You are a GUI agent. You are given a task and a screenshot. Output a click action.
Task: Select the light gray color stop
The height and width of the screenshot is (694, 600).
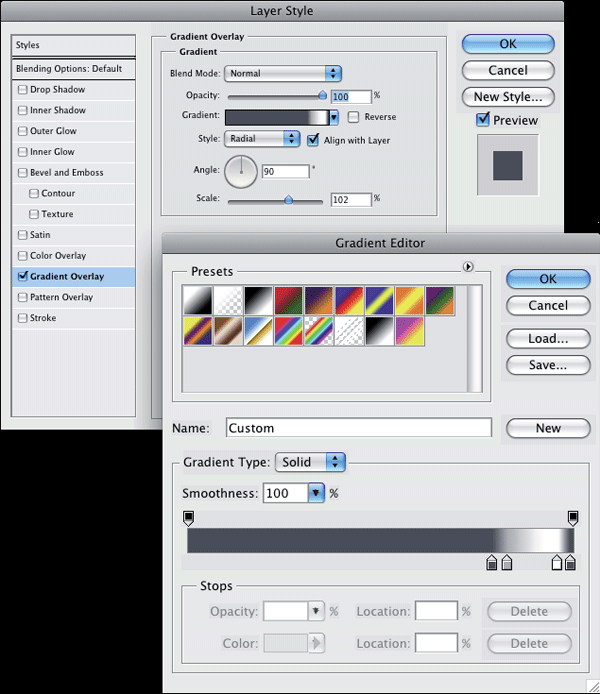tap(507, 562)
